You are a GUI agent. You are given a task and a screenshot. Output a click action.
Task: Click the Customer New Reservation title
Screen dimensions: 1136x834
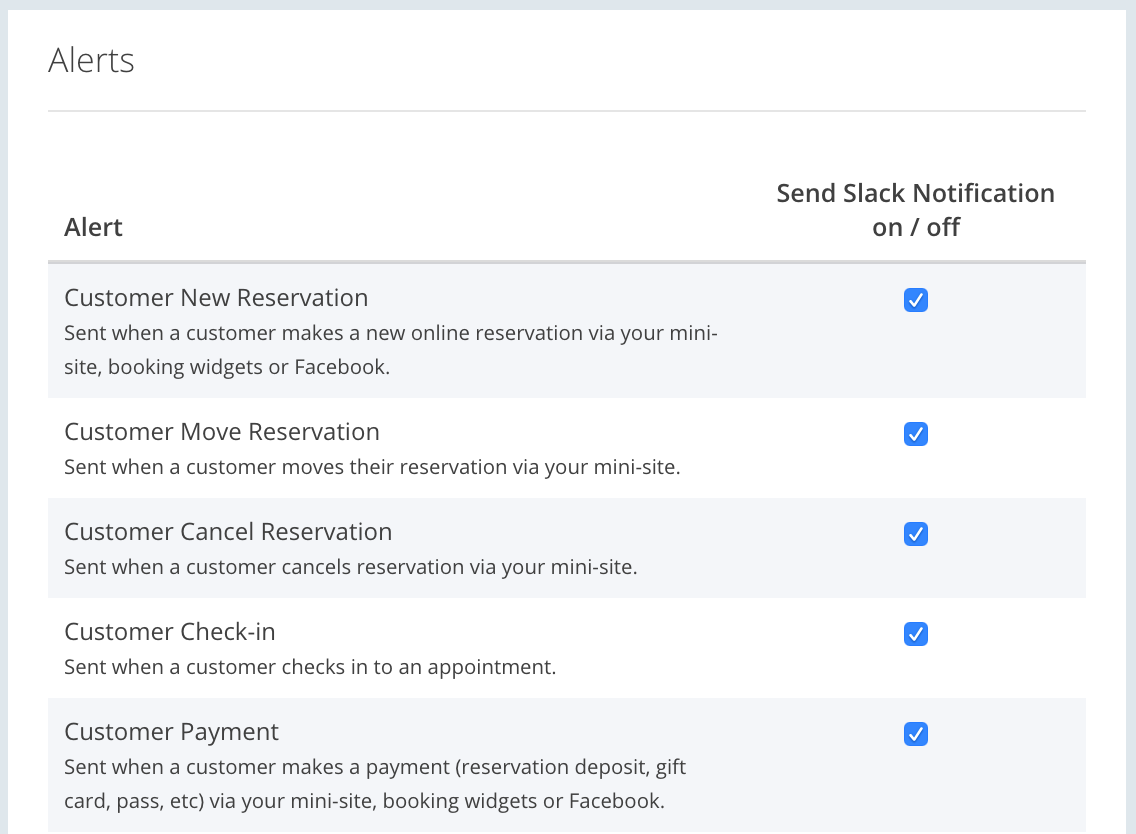(216, 298)
